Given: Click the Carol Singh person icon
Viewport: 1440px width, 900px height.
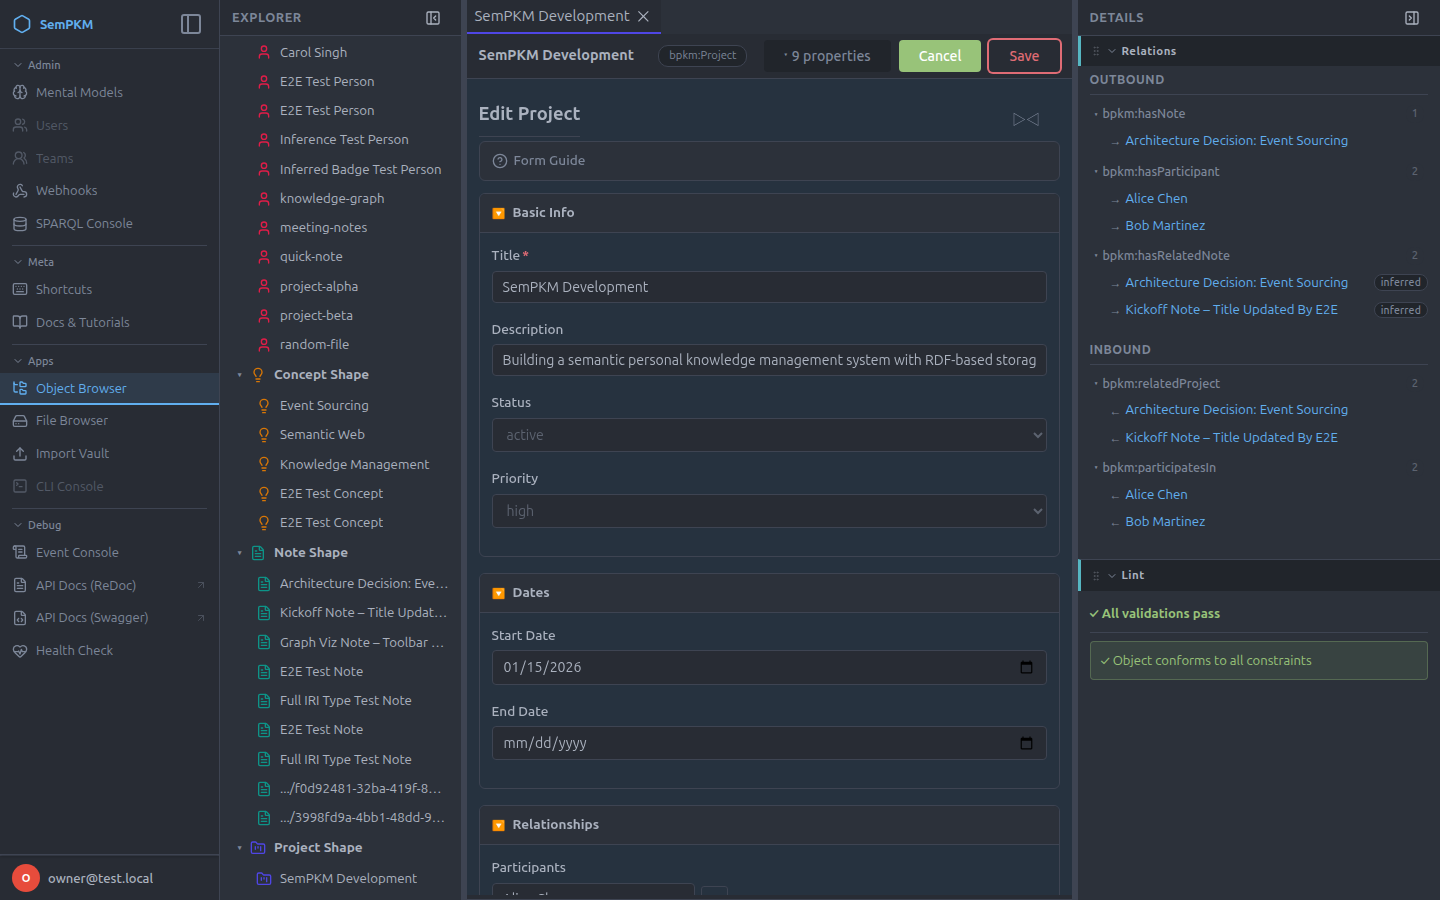Looking at the screenshot, I should [x=264, y=52].
